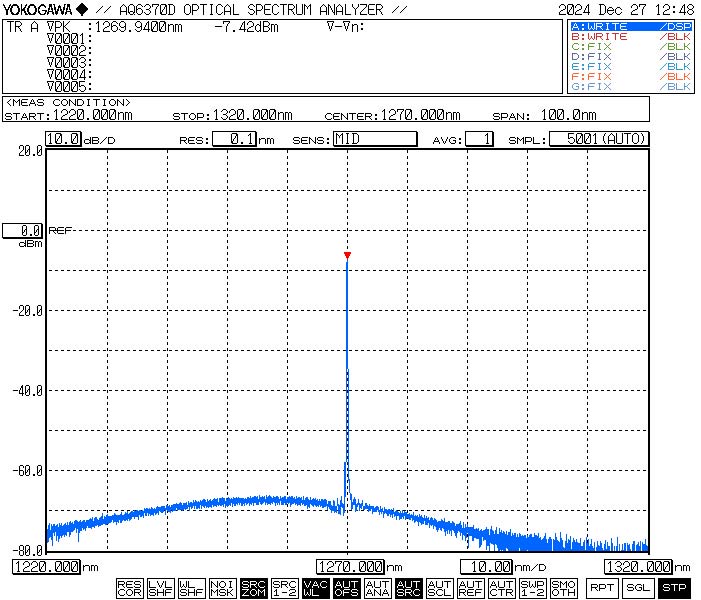This screenshot has width=701, height=600.
Task: Open the RES 0.1 nm resolution field
Action: tap(235, 139)
